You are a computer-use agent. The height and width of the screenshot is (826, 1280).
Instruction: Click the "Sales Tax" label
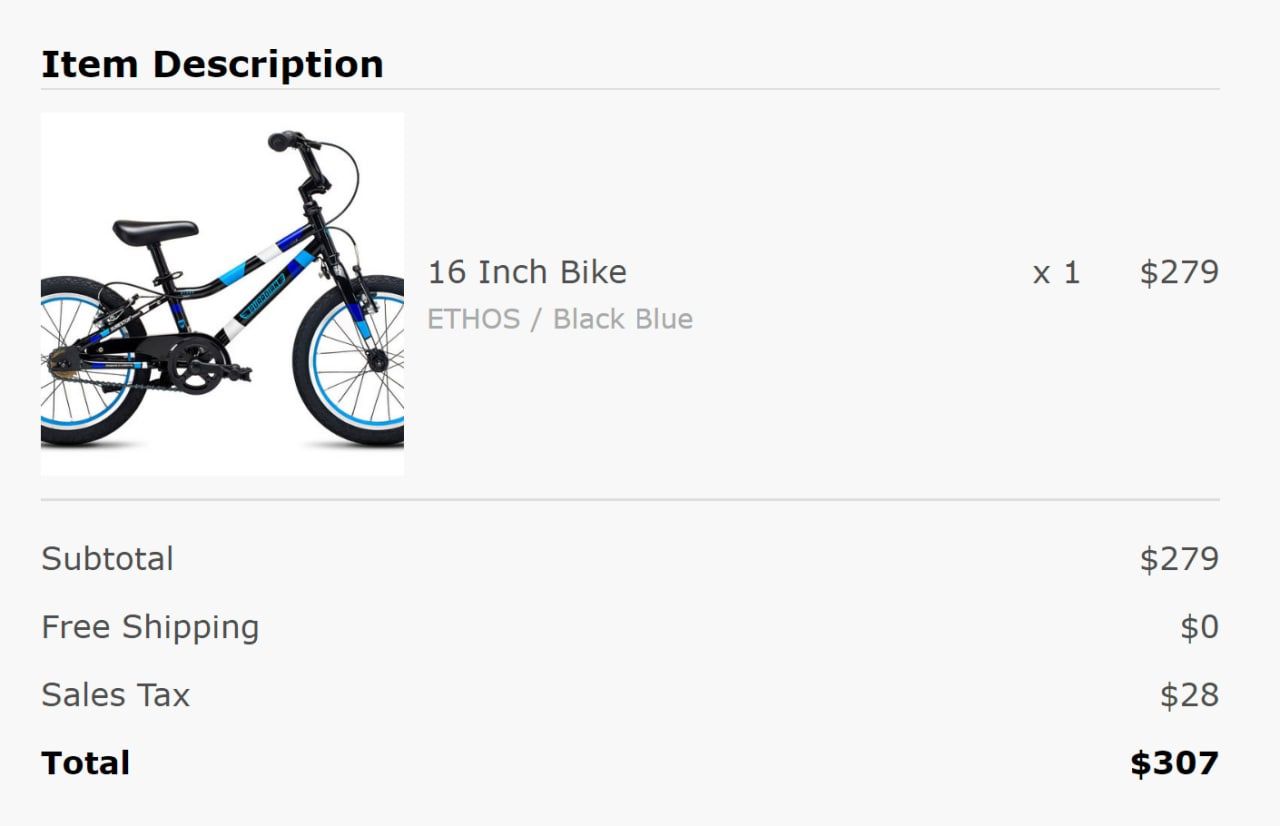tap(115, 695)
